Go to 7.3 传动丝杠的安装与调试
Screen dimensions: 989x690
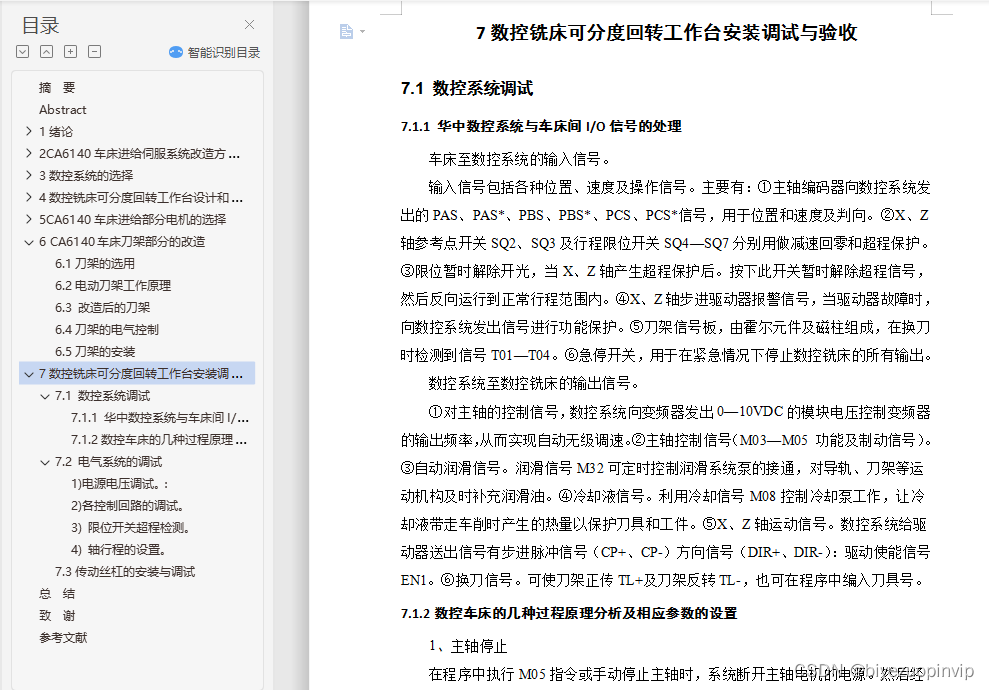click(125, 572)
